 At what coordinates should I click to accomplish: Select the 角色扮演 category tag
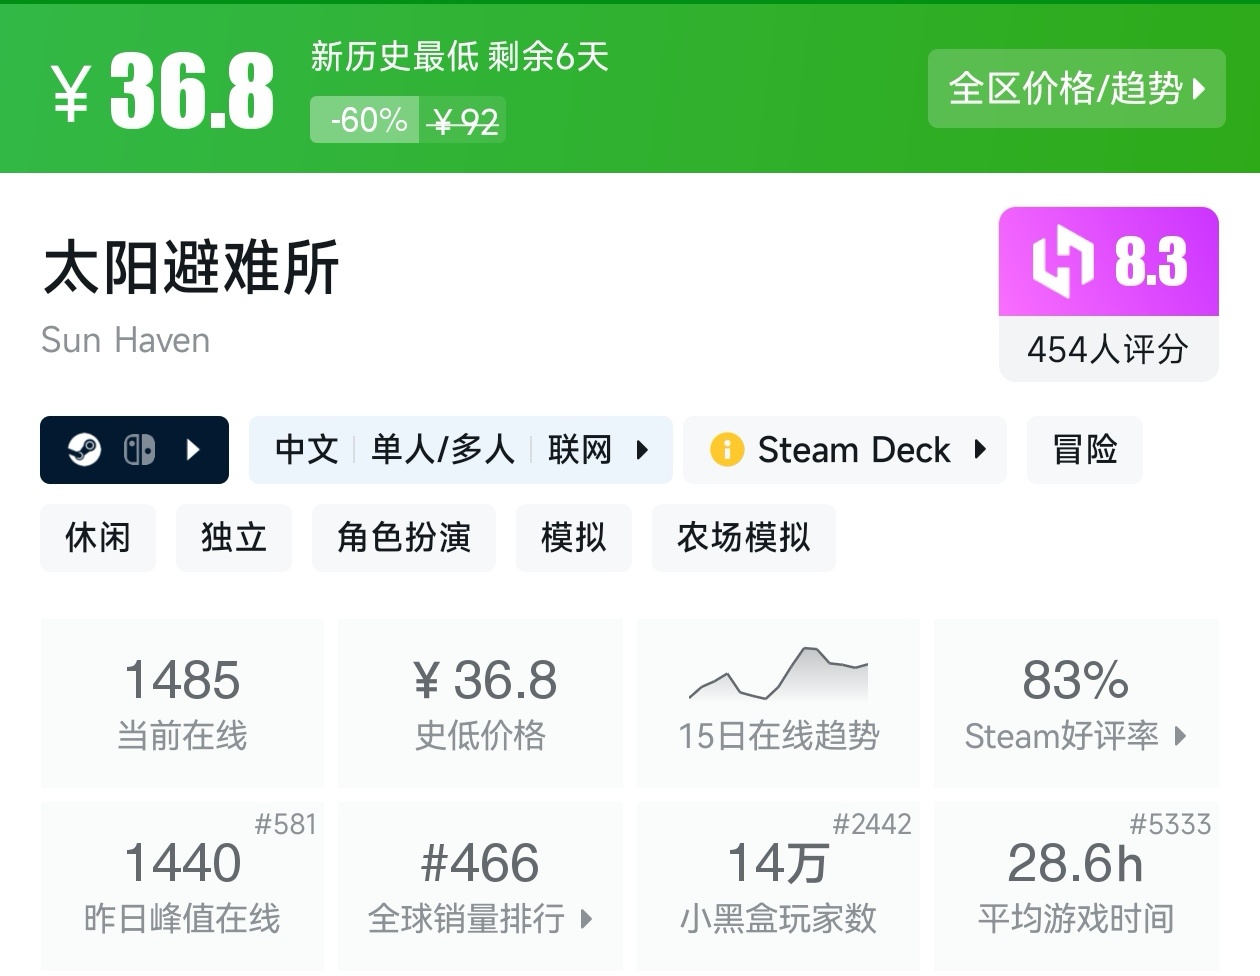tap(403, 538)
